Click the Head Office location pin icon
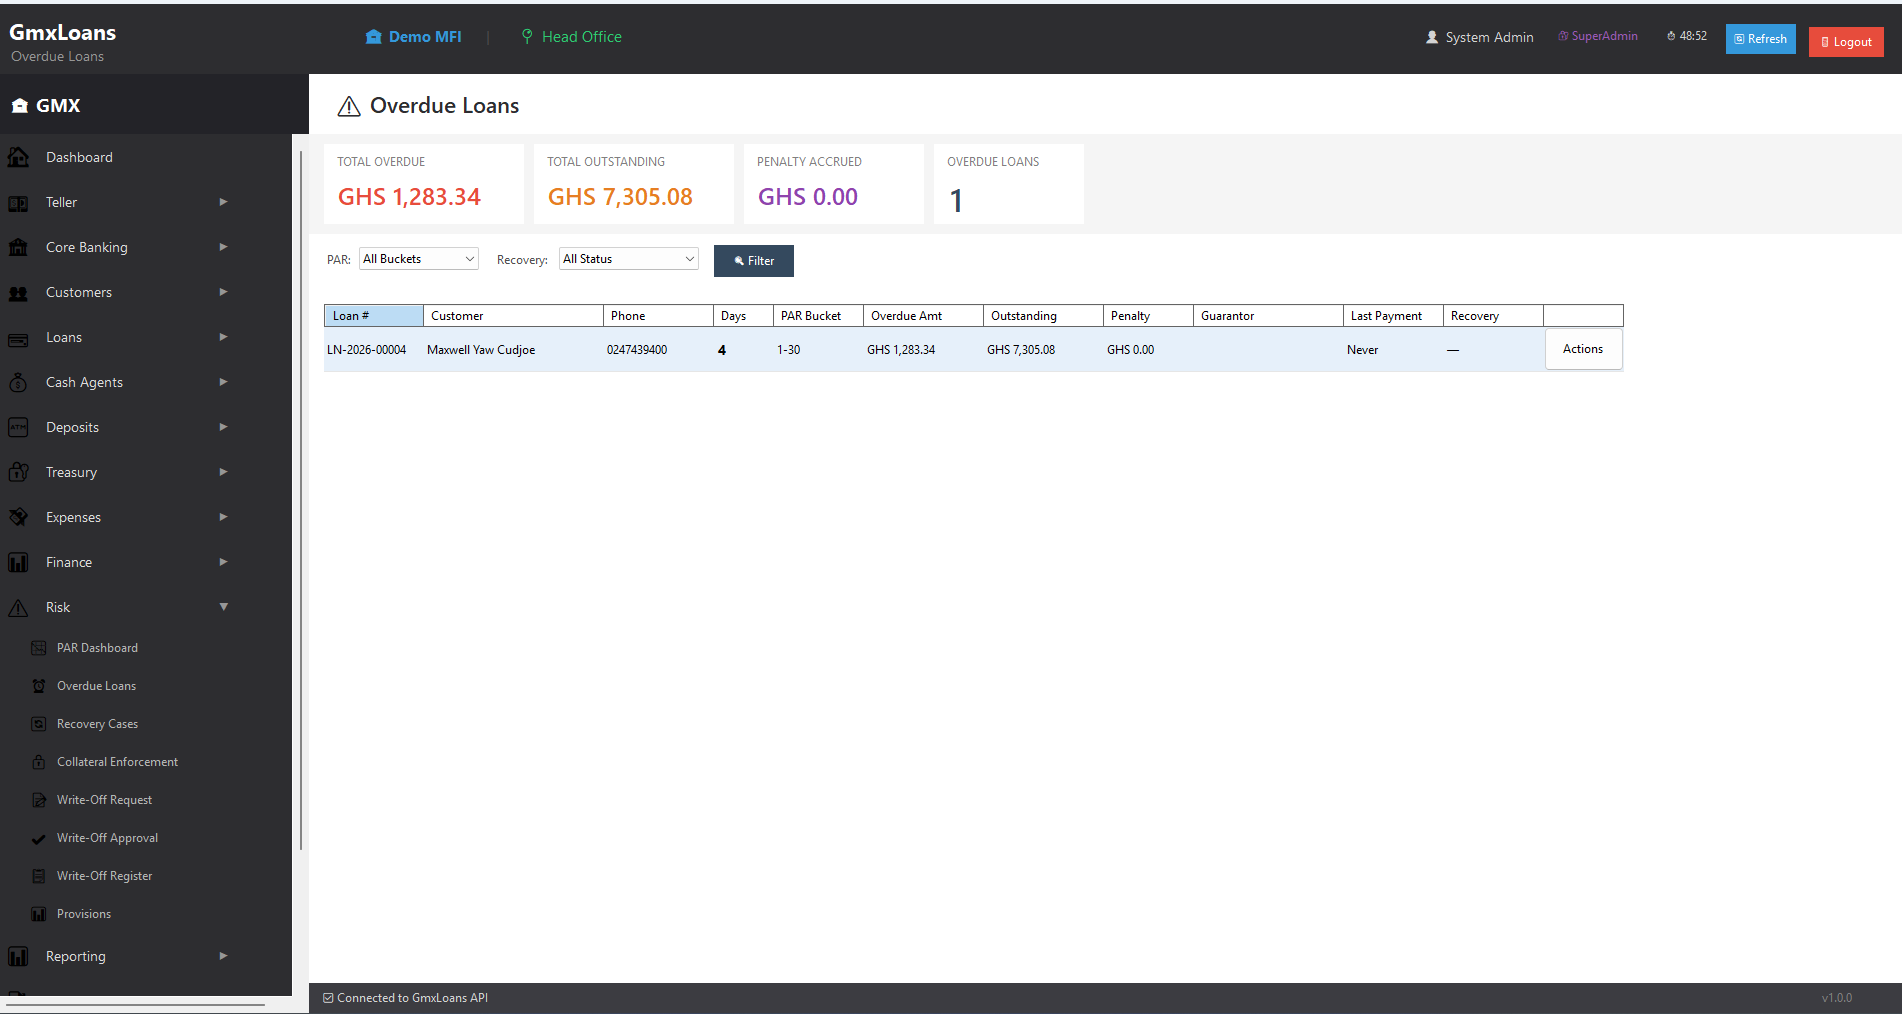 527,37
